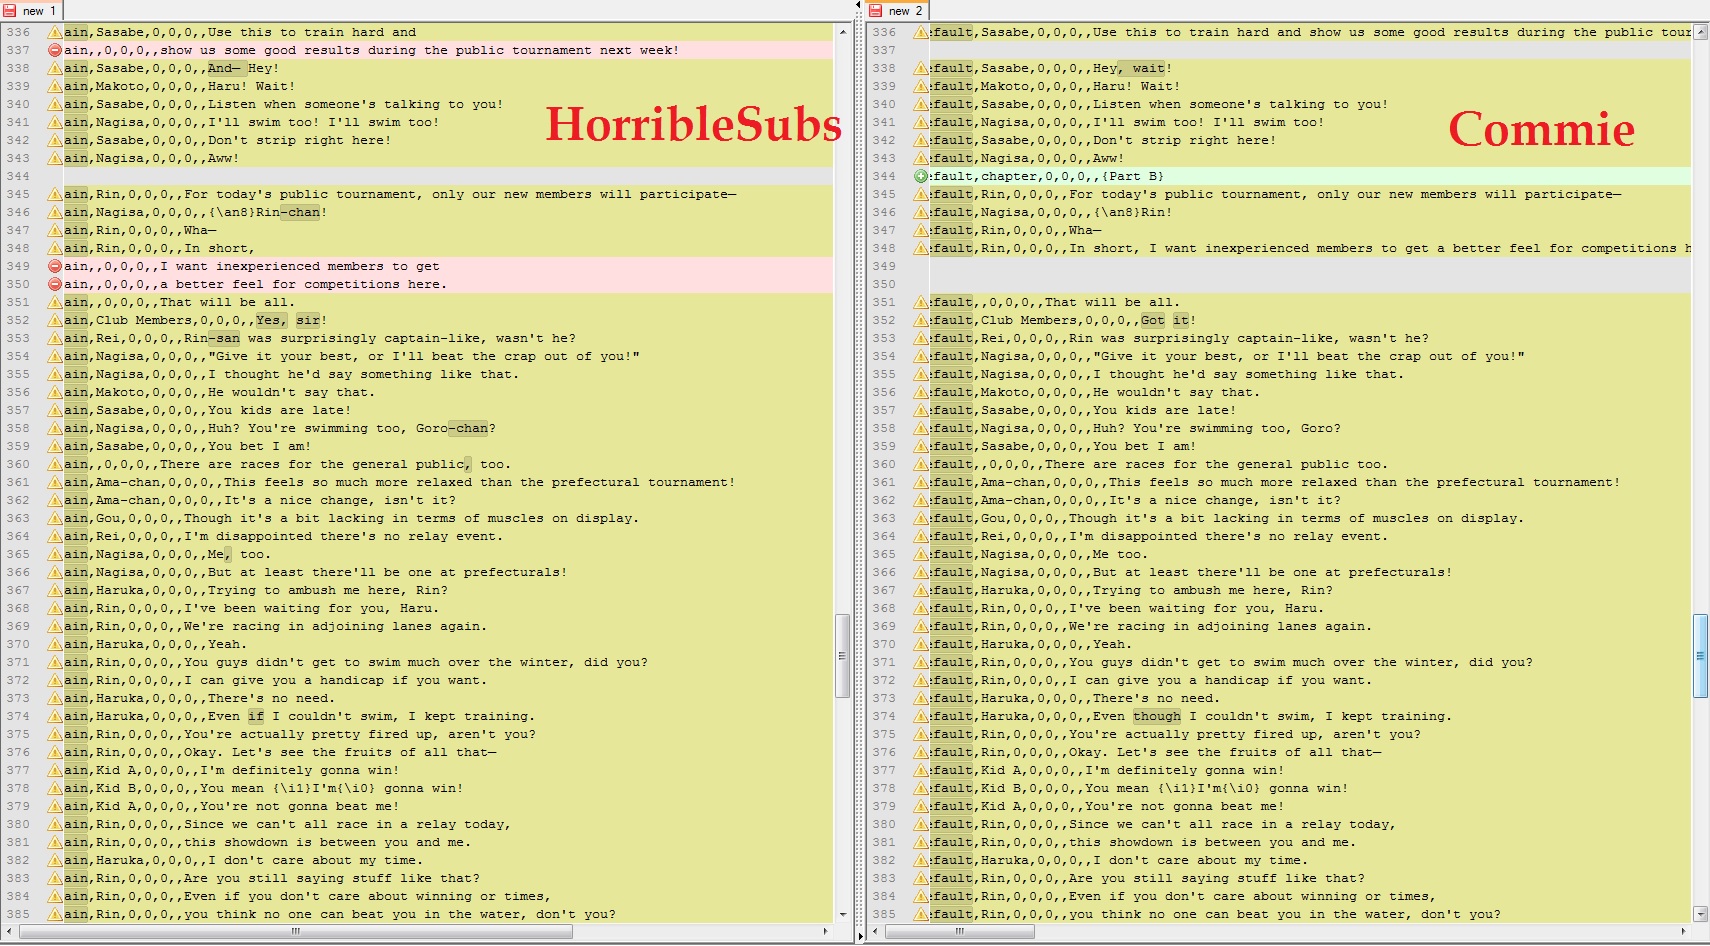Click the removed-line minus icon on line 350 in new 1
The image size is (1710, 946).
click(55, 284)
